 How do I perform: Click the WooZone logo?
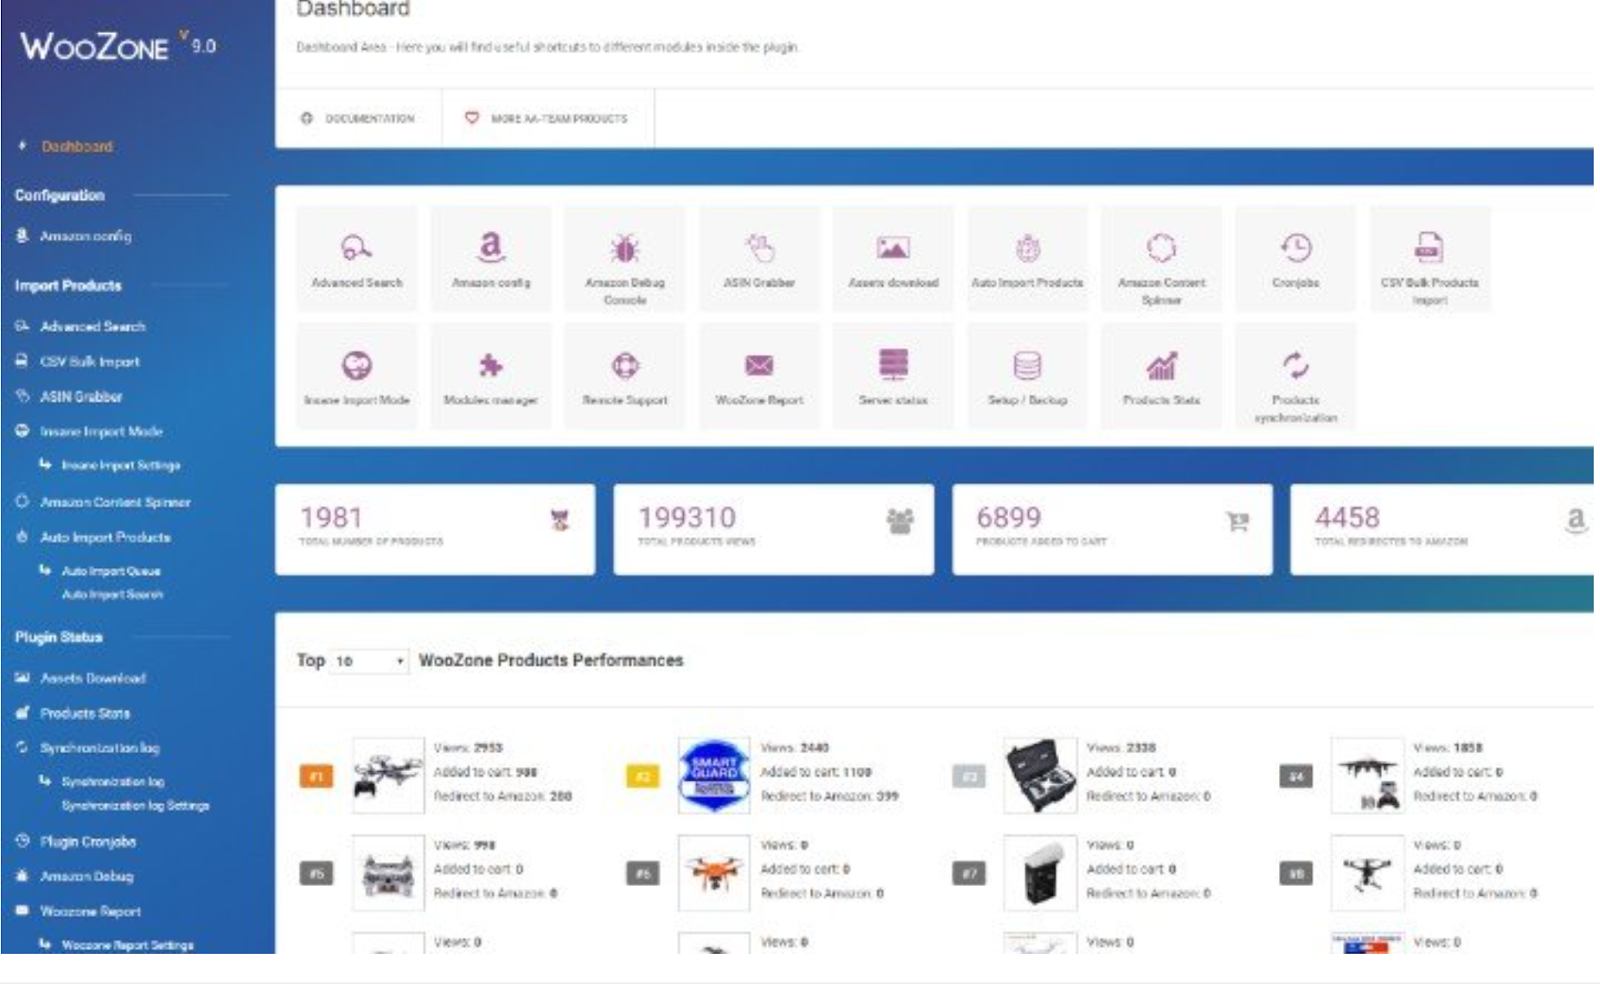pyautogui.click(x=118, y=46)
